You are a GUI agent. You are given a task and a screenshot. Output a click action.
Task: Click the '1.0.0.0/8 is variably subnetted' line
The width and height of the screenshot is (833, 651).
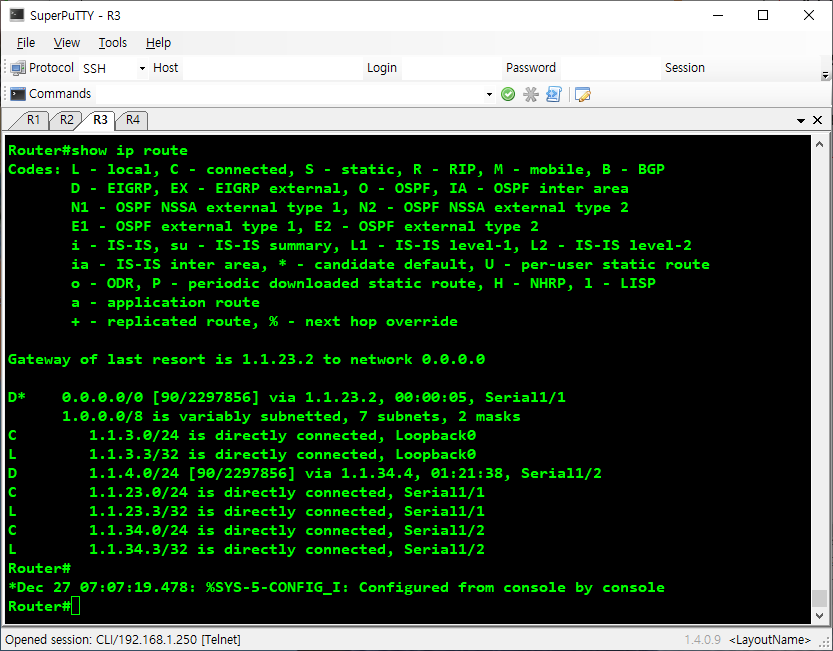tap(291, 417)
